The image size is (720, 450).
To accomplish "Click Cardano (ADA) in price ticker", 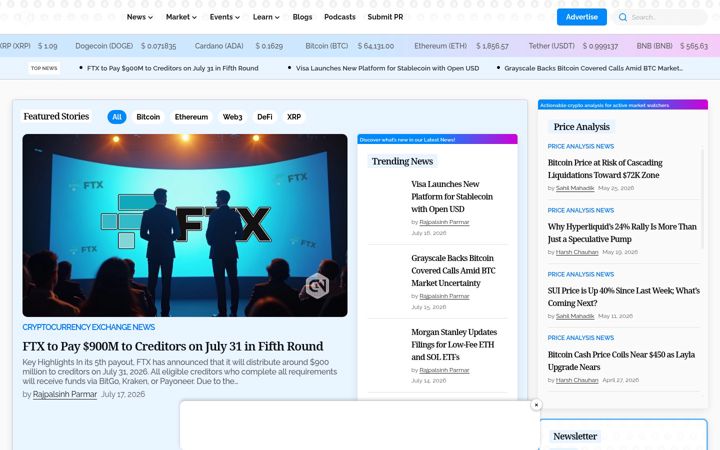I will click(219, 46).
